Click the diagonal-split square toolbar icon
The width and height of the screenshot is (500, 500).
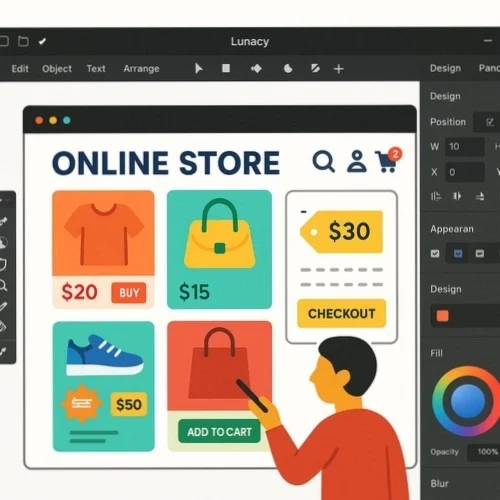pyautogui.click(x=315, y=69)
